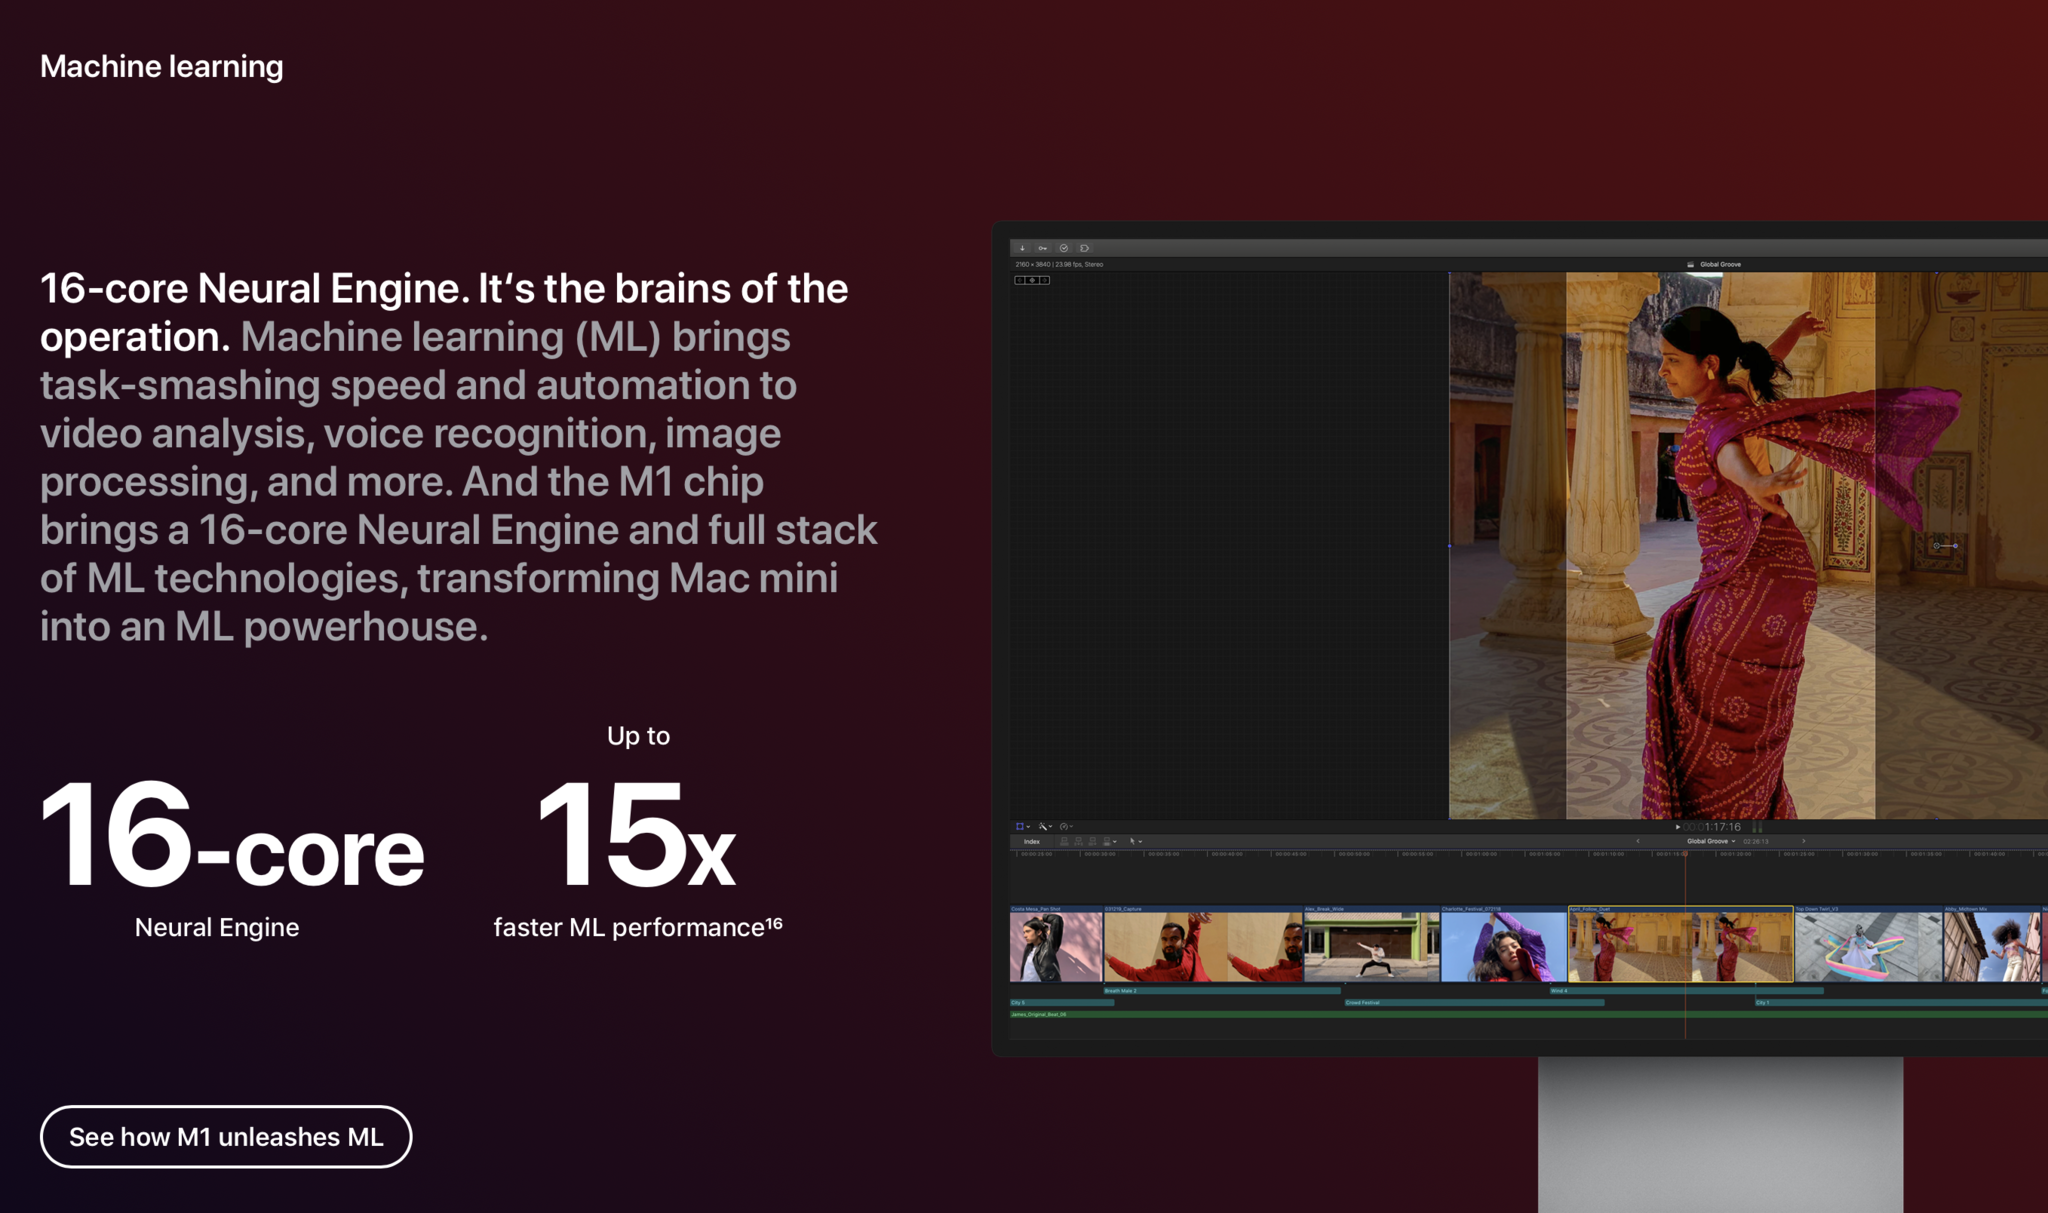Click the add keyframe diamond button
The height and width of the screenshot is (1213, 2048).
[1032, 280]
